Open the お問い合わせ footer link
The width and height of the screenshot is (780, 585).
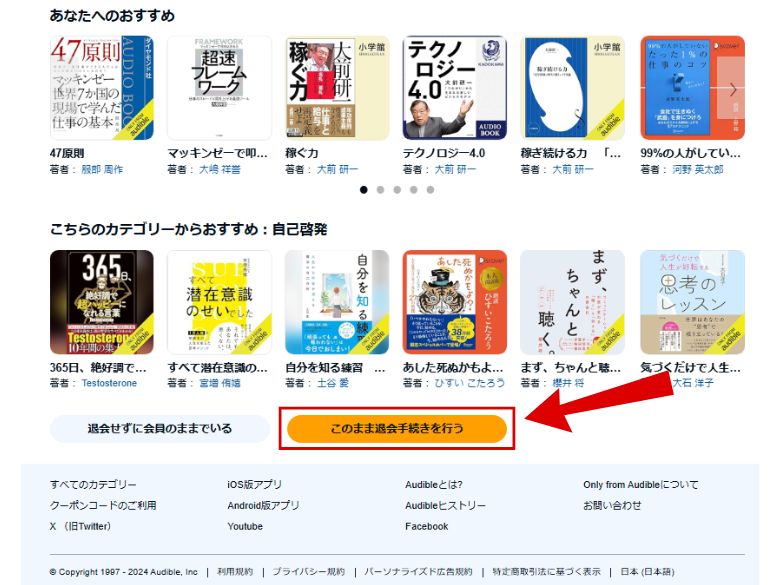point(612,505)
